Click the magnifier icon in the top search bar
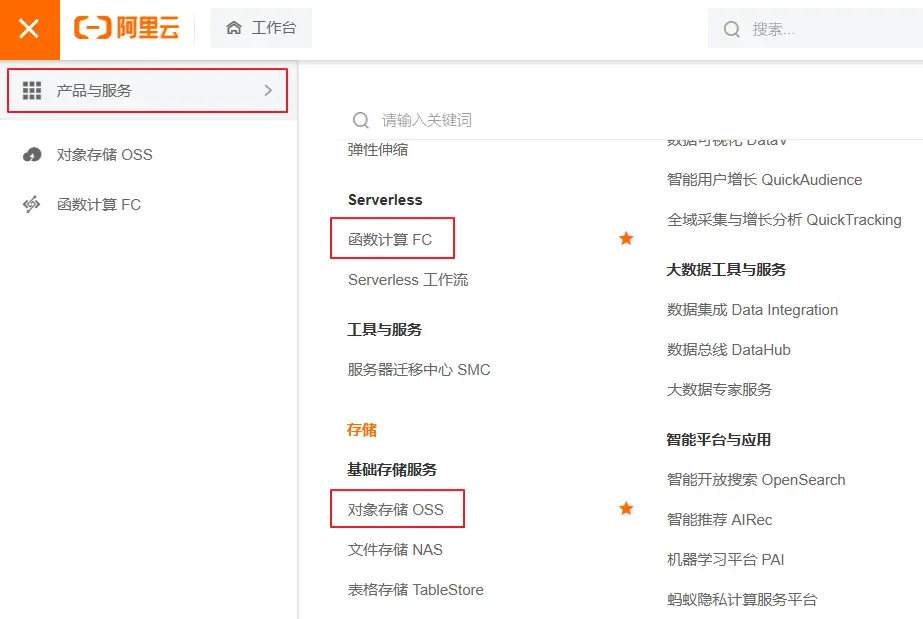923x619 pixels. pyautogui.click(x=732, y=29)
